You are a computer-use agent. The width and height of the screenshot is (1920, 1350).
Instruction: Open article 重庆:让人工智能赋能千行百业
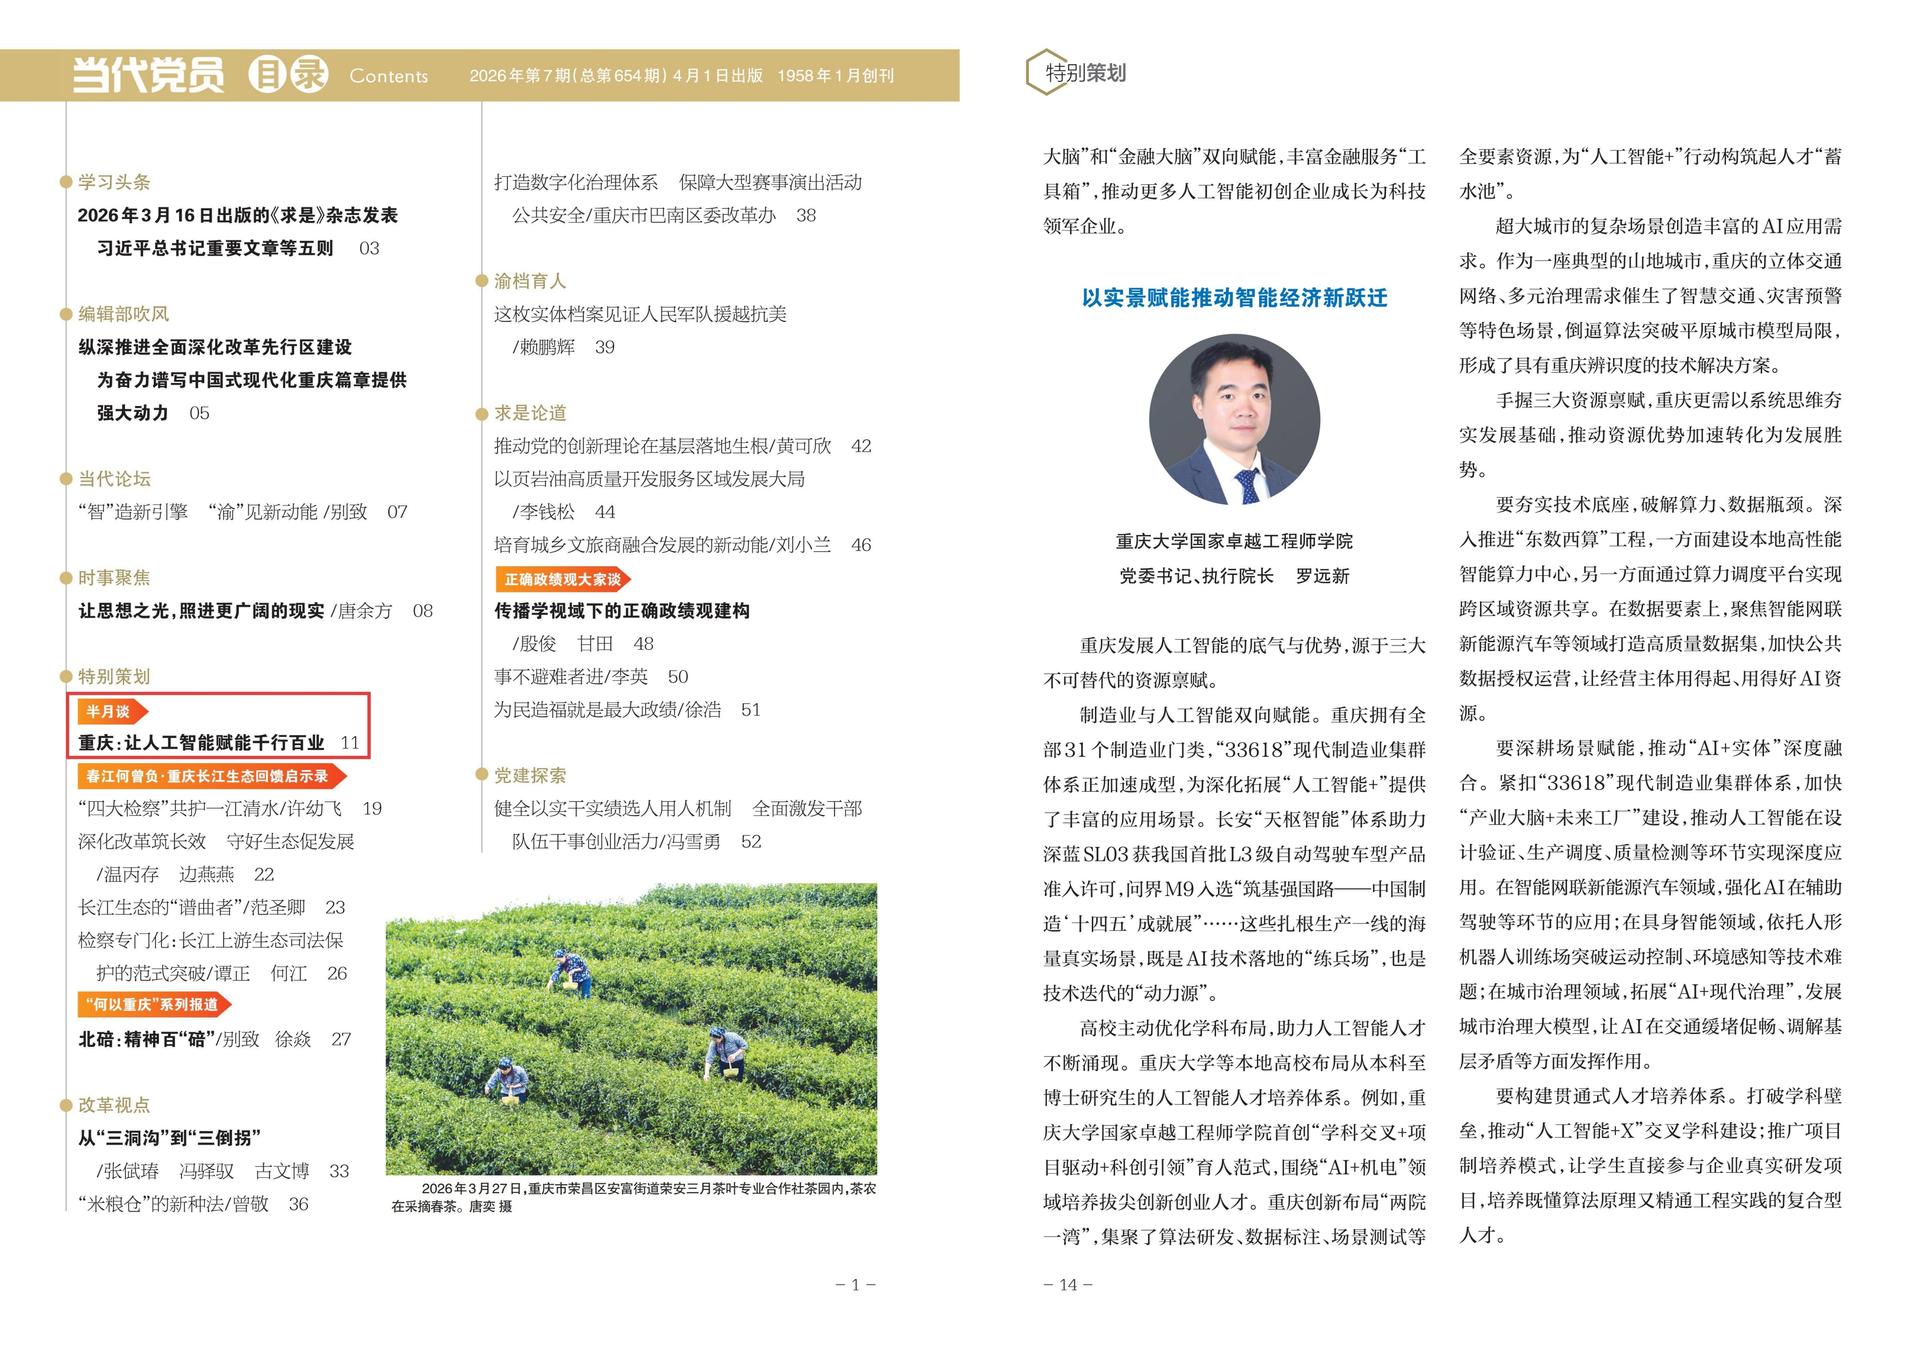[x=201, y=743]
